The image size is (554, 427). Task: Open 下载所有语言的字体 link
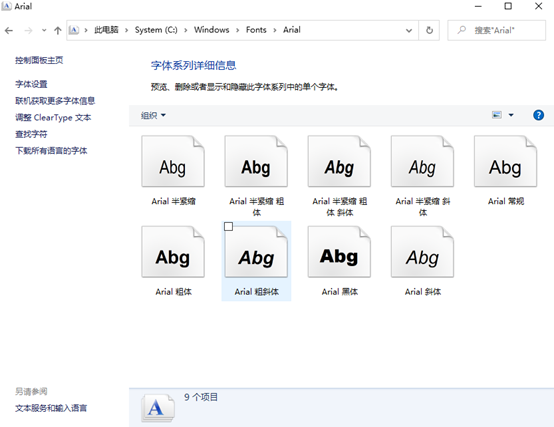point(51,151)
